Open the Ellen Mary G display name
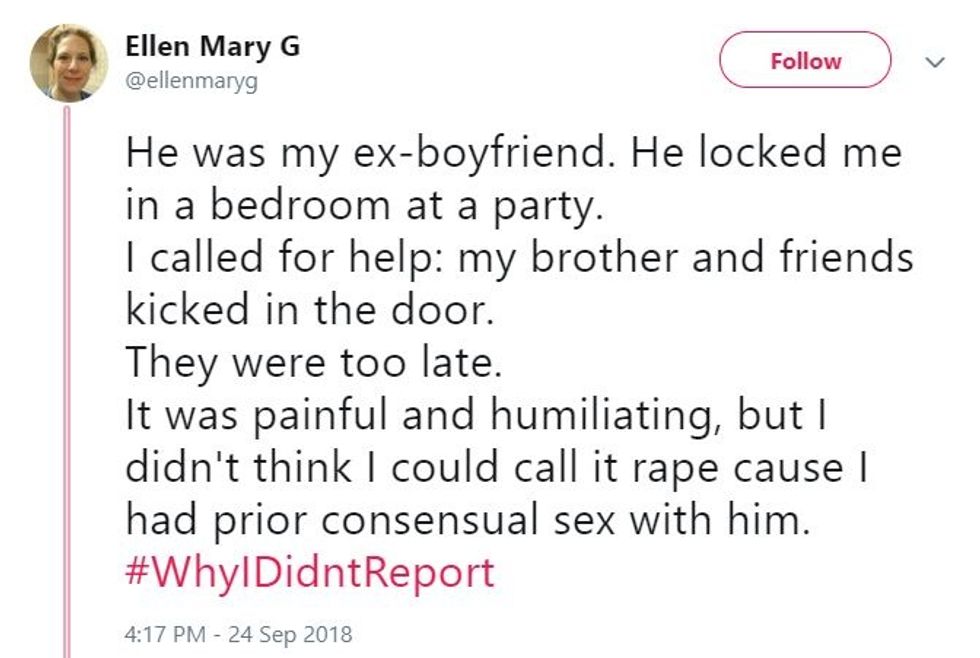This screenshot has width=980, height=658. pyautogui.click(x=212, y=47)
